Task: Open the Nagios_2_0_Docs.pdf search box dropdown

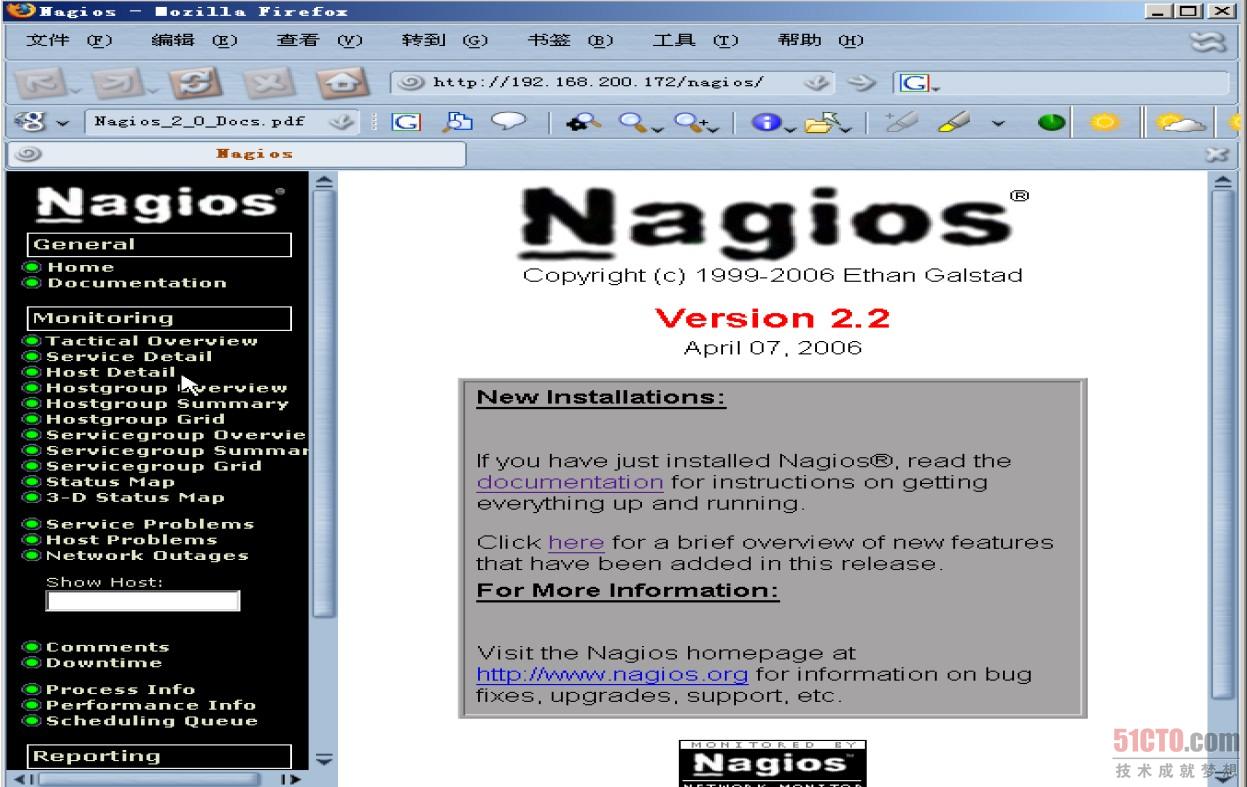Action: [x=343, y=122]
